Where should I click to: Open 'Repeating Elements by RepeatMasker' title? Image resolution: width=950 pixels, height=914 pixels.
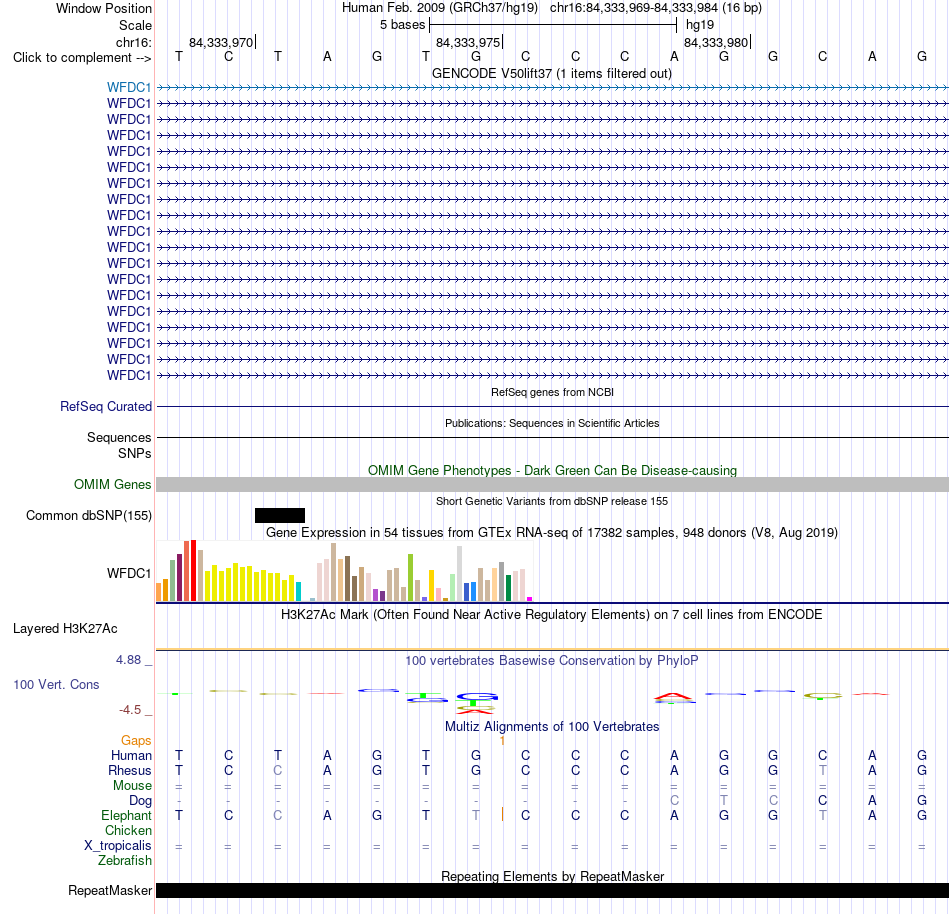552,876
